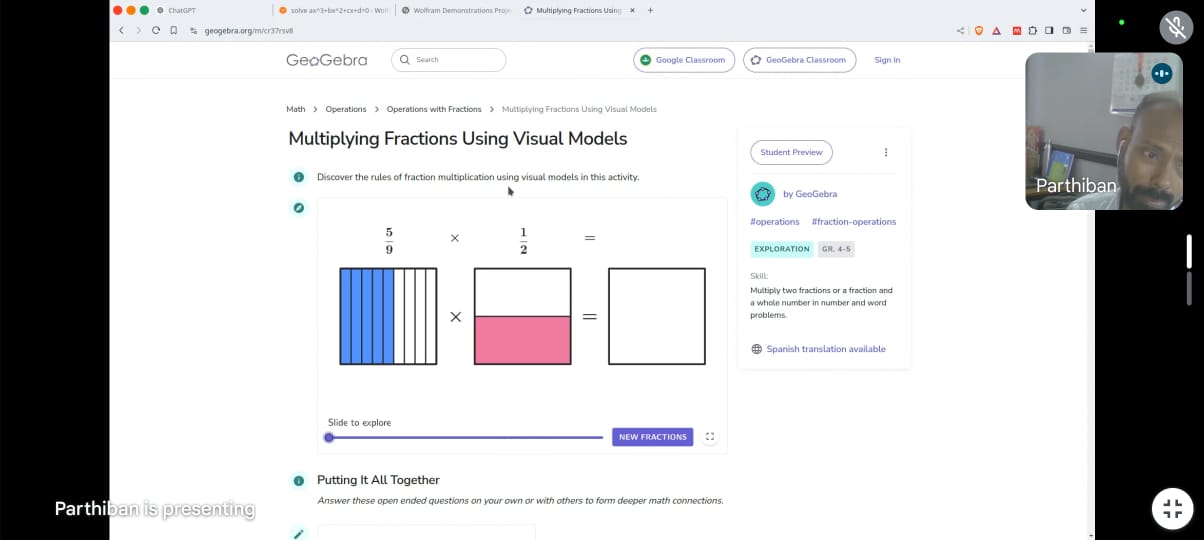Screen dimensions: 1204x540
Task: Click the site settings icon in address bar
Action: (x=194, y=30)
